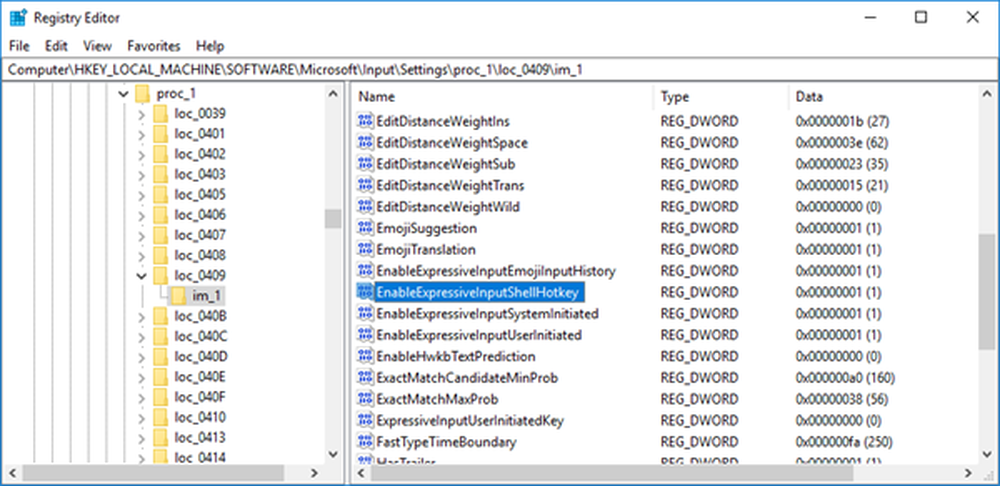Click the DWORD icon next to FastTypeTimeBoundary
This screenshot has height=486, width=1000.
[x=365, y=441]
